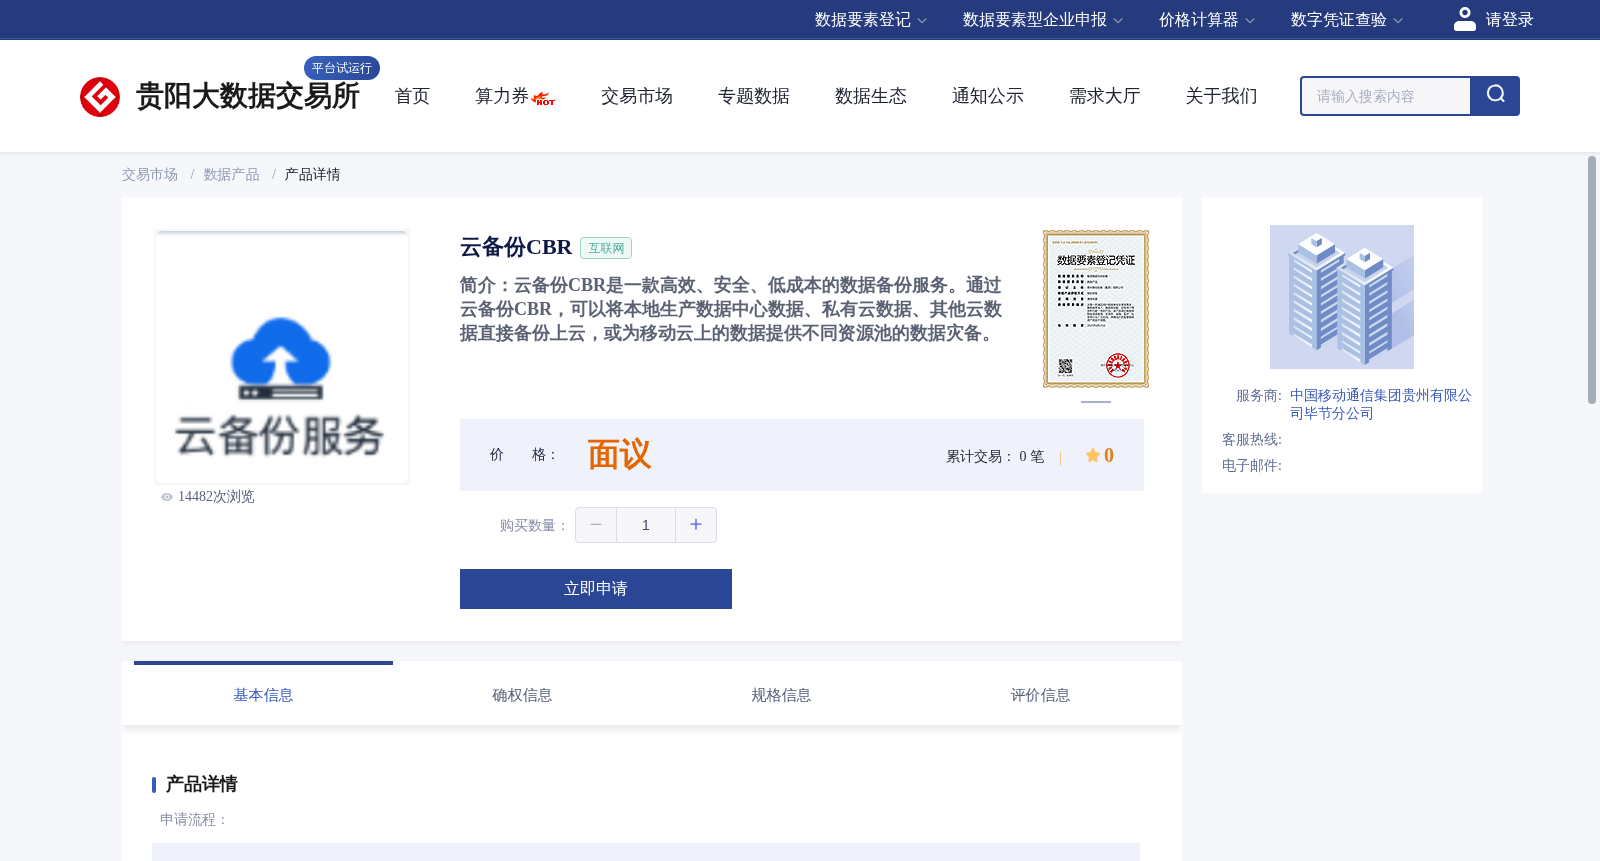Click the orange star rating icon
Viewport: 1600px width, 861px height.
pyautogui.click(x=1093, y=455)
